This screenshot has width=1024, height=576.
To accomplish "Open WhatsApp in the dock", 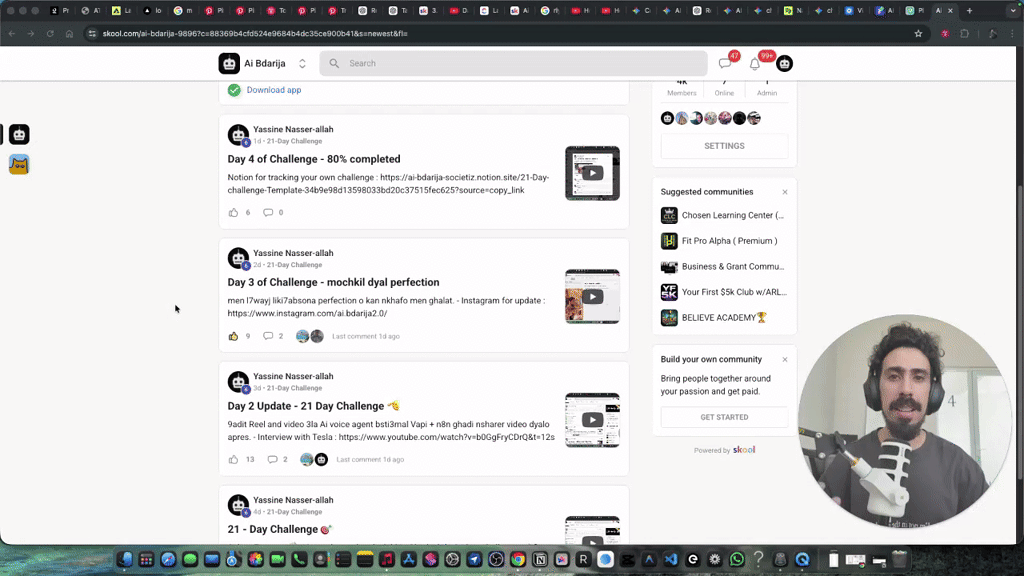I will point(737,560).
